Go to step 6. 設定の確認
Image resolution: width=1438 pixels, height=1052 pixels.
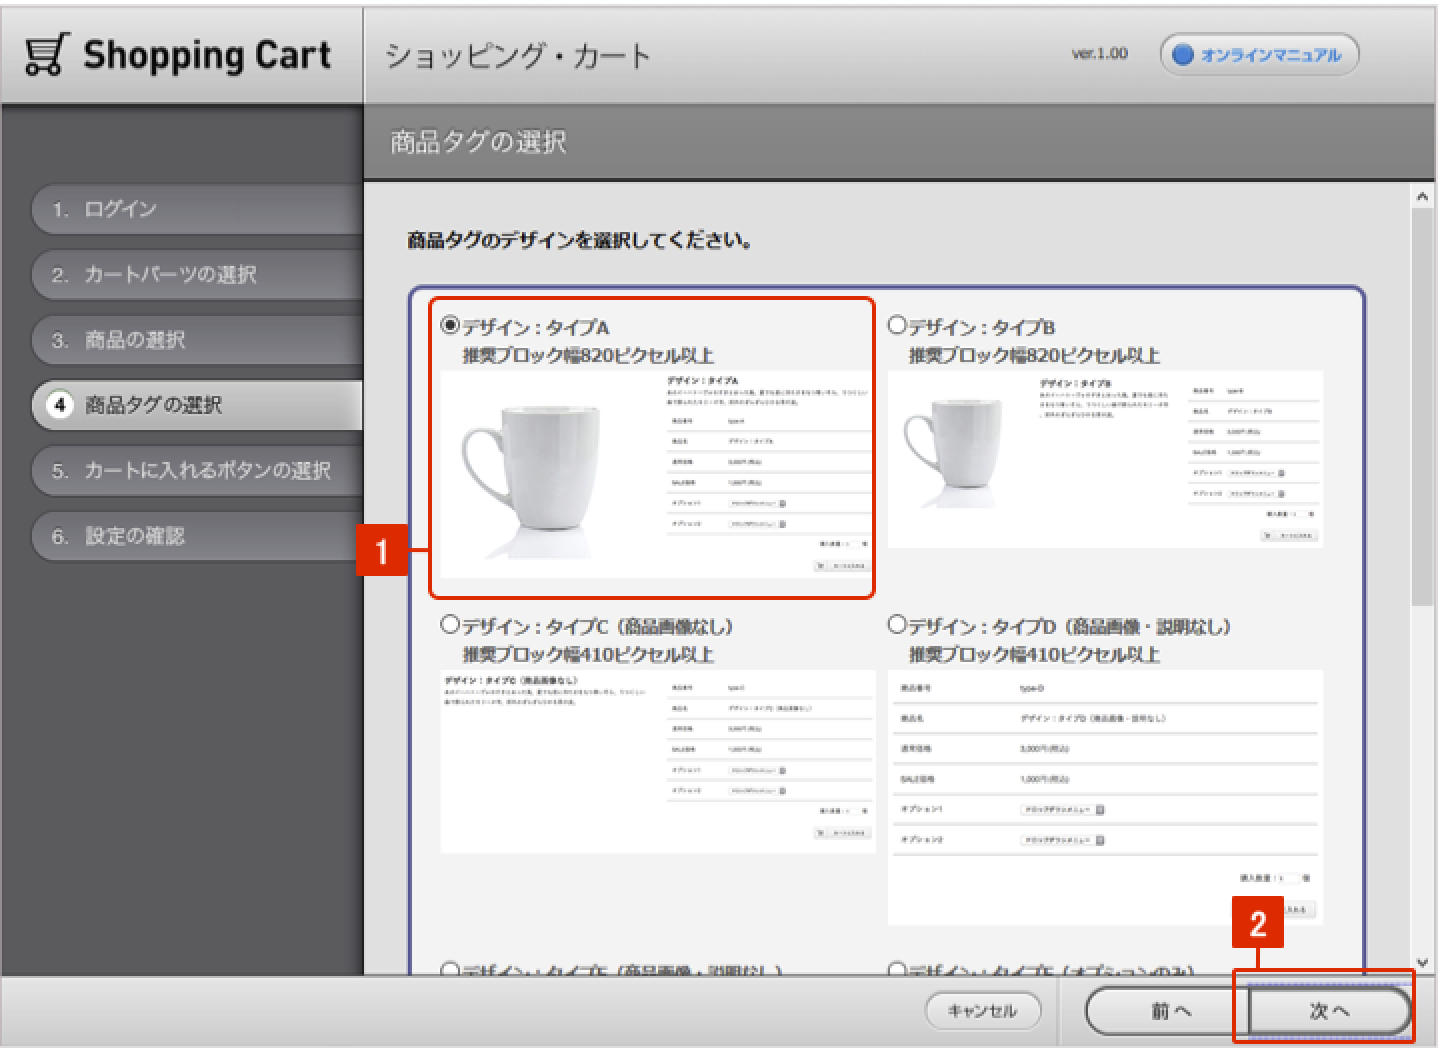197,536
